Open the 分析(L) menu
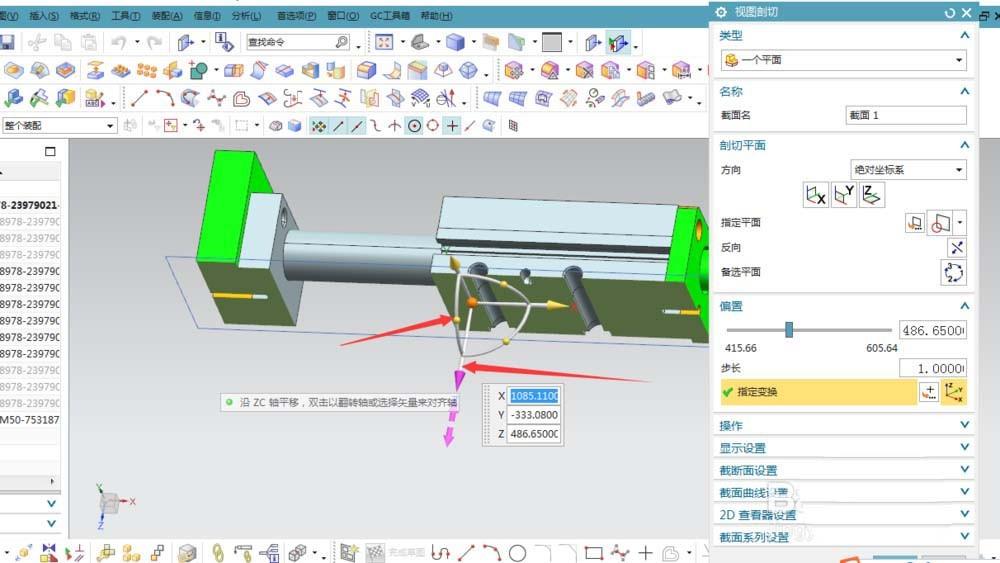This screenshot has height=563, width=1000. point(246,15)
